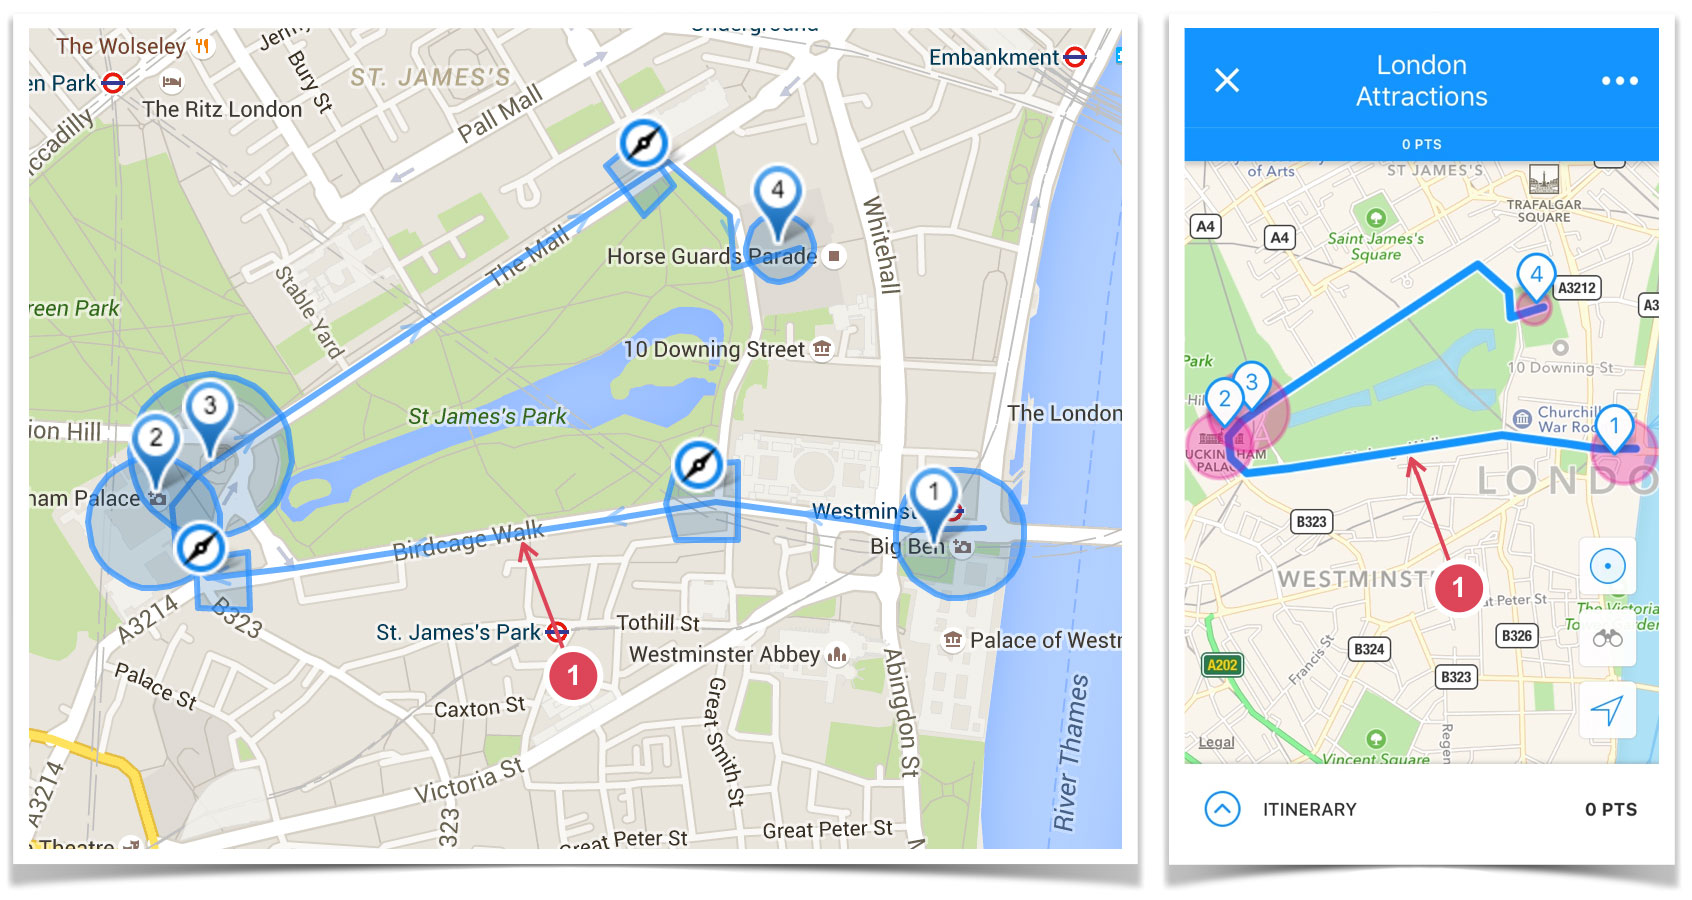The width and height of the screenshot is (1692, 900).
Task: Click the St. James's Park tube station icon
Action: [557, 632]
